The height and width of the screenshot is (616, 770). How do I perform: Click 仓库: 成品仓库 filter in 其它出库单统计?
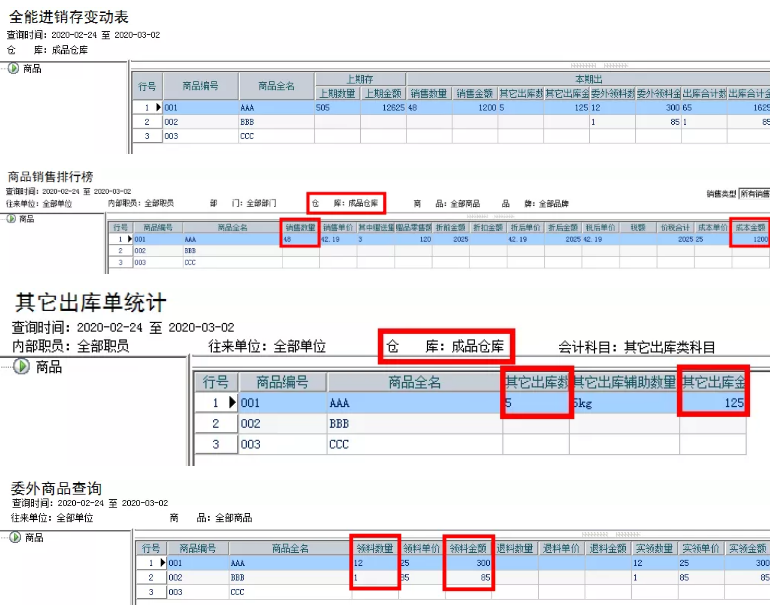pyautogui.click(x=445, y=346)
